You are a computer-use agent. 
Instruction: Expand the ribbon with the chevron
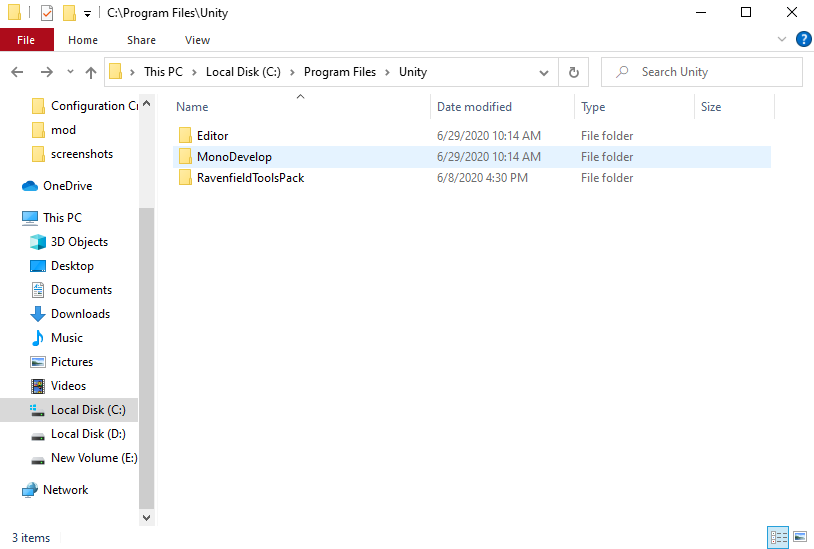click(x=782, y=39)
